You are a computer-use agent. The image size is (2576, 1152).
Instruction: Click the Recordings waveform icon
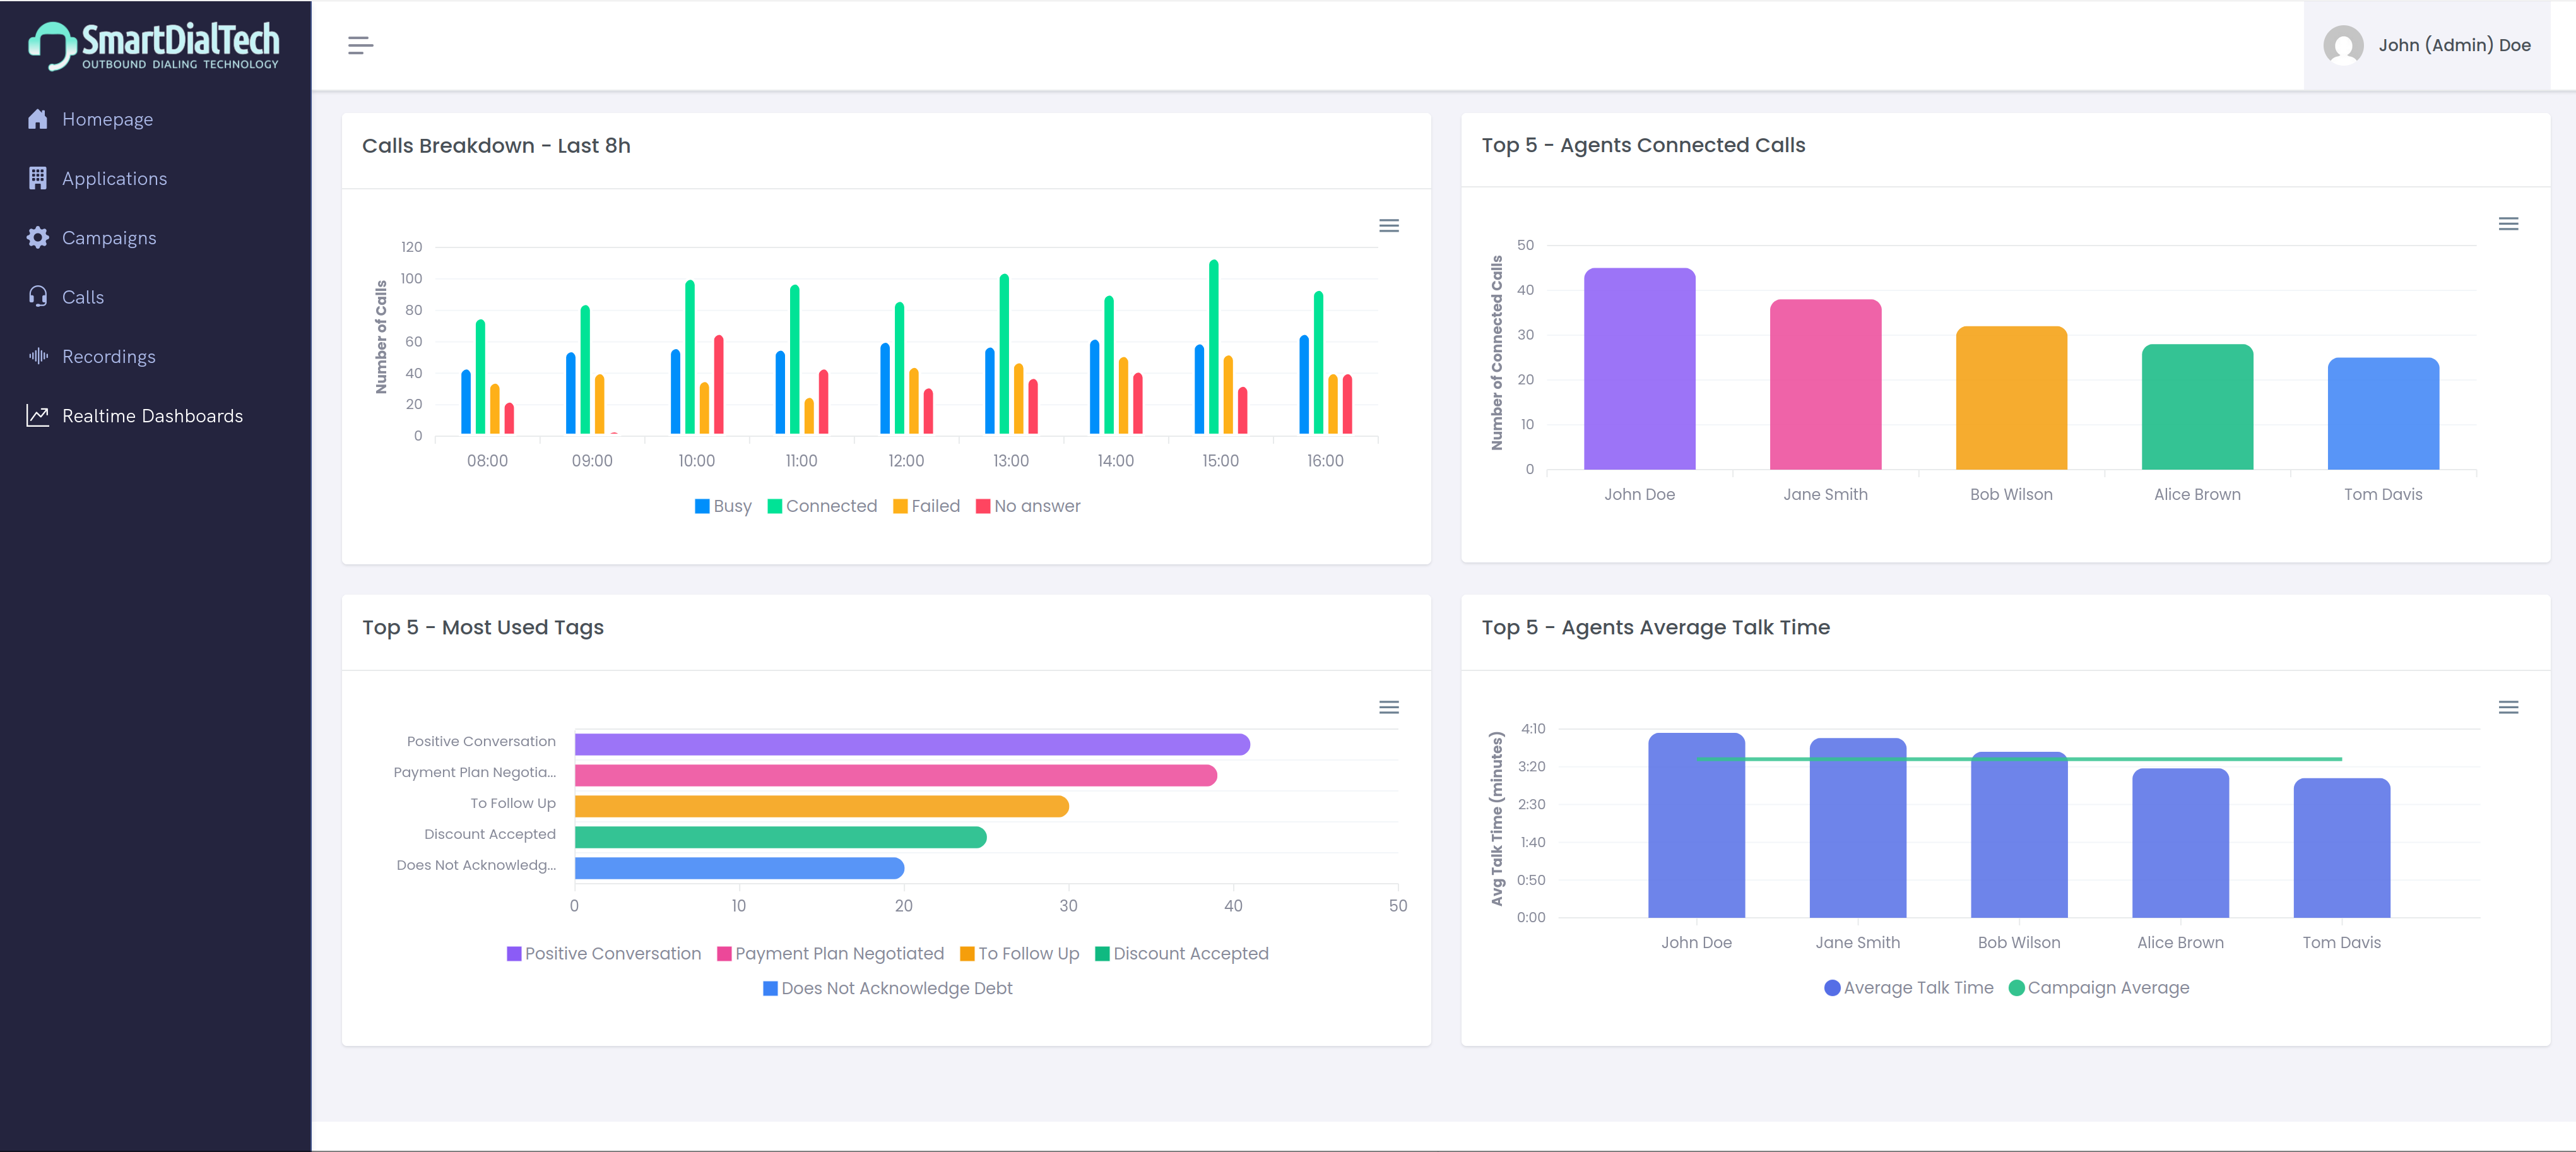(38, 356)
